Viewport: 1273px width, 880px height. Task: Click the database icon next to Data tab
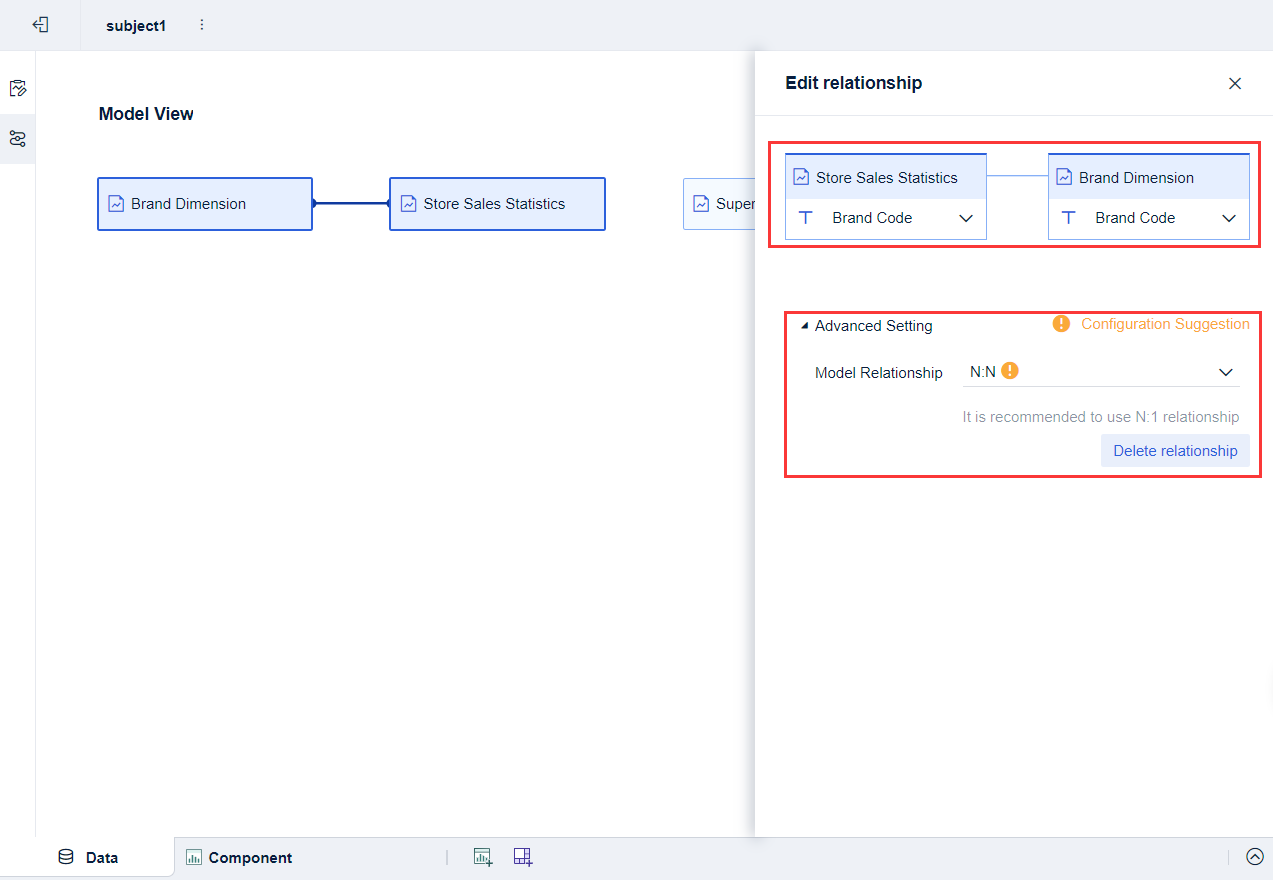click(65, 857)
